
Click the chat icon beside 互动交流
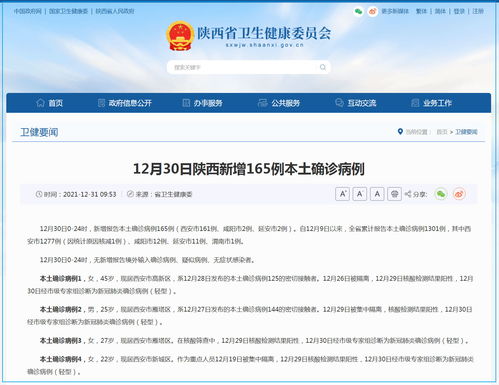click(x=339, y=103)
